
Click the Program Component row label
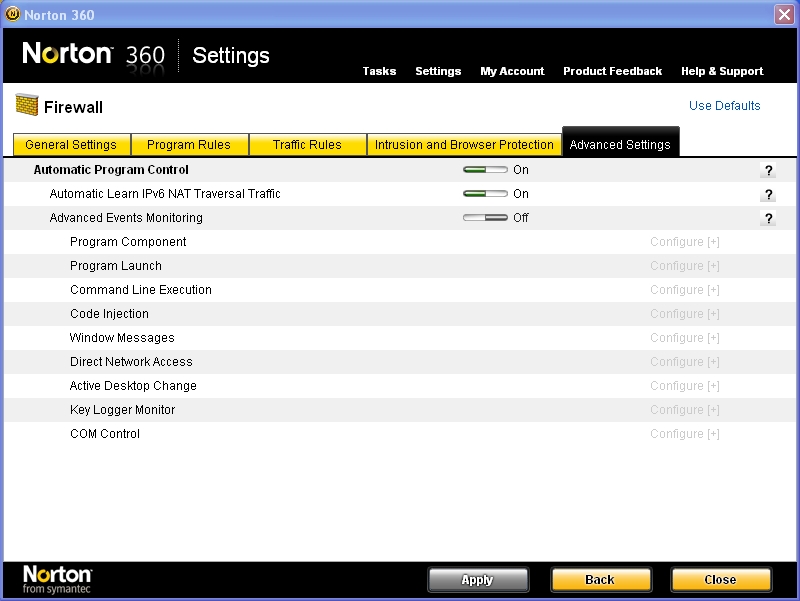click(128, 242)
